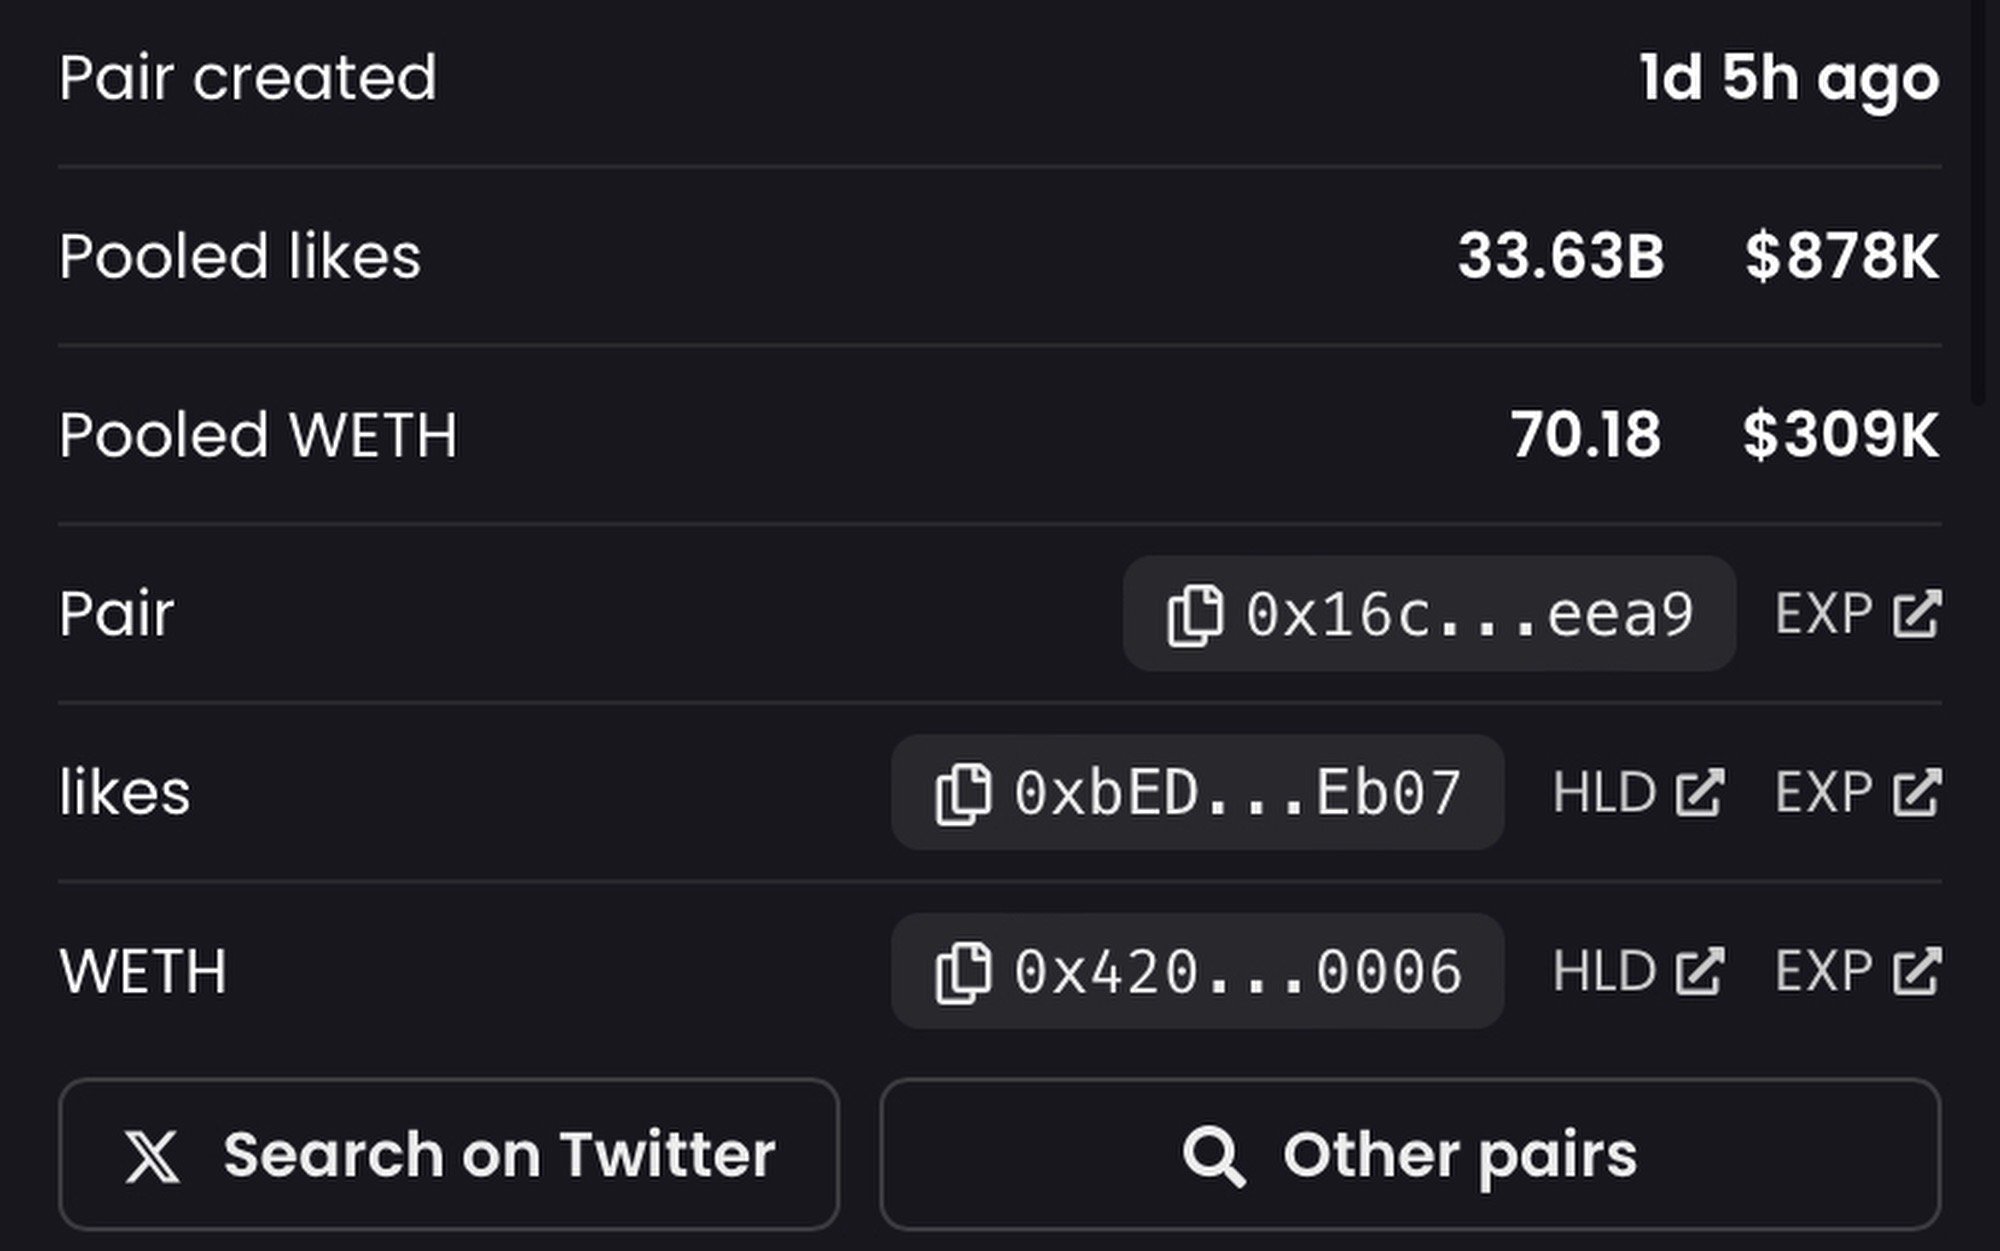The height and width of the screenshot is (1251, 2000).
Task: Click the magnifier icon in Other pairs
Action: click(x=1213, y=1156)
